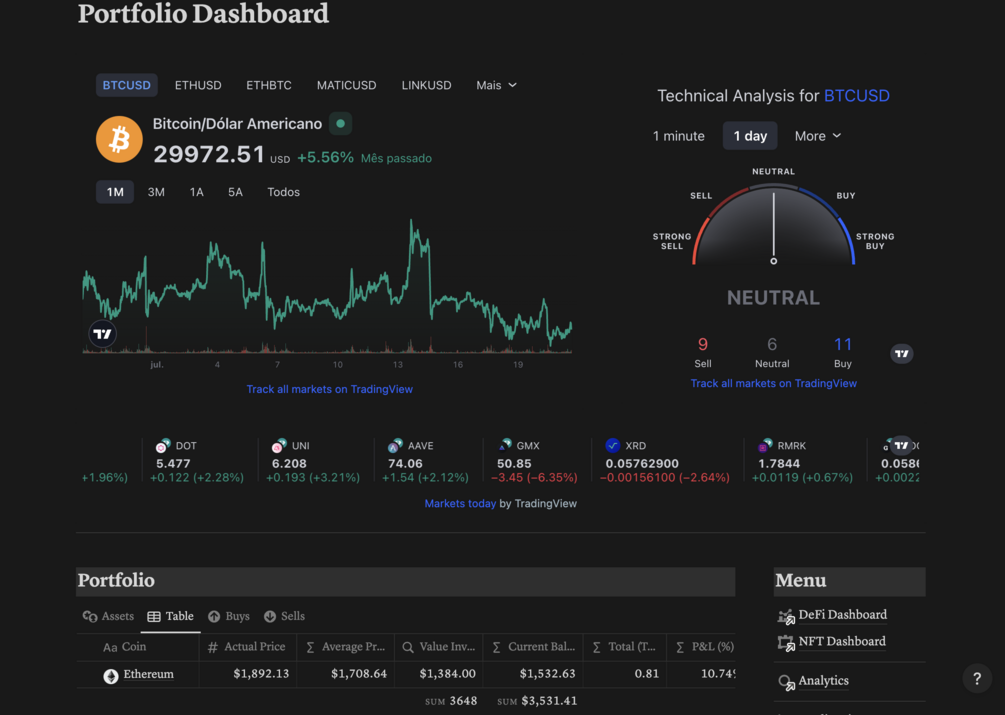Viewport: 1005px width, 715px height.
Task: Click the Coin column header
Action: [138, 648]
